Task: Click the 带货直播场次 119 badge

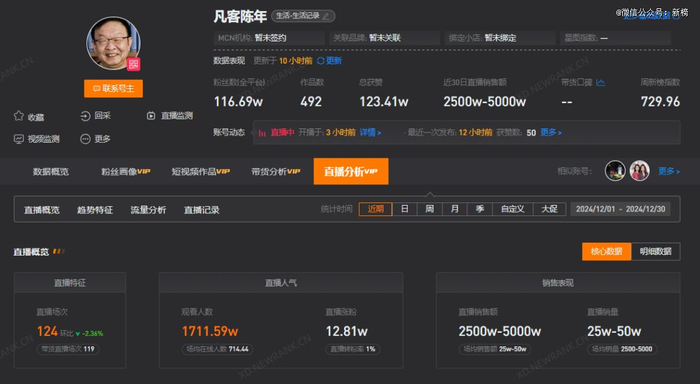Action: pyautogui.click(x=68, y=349)
